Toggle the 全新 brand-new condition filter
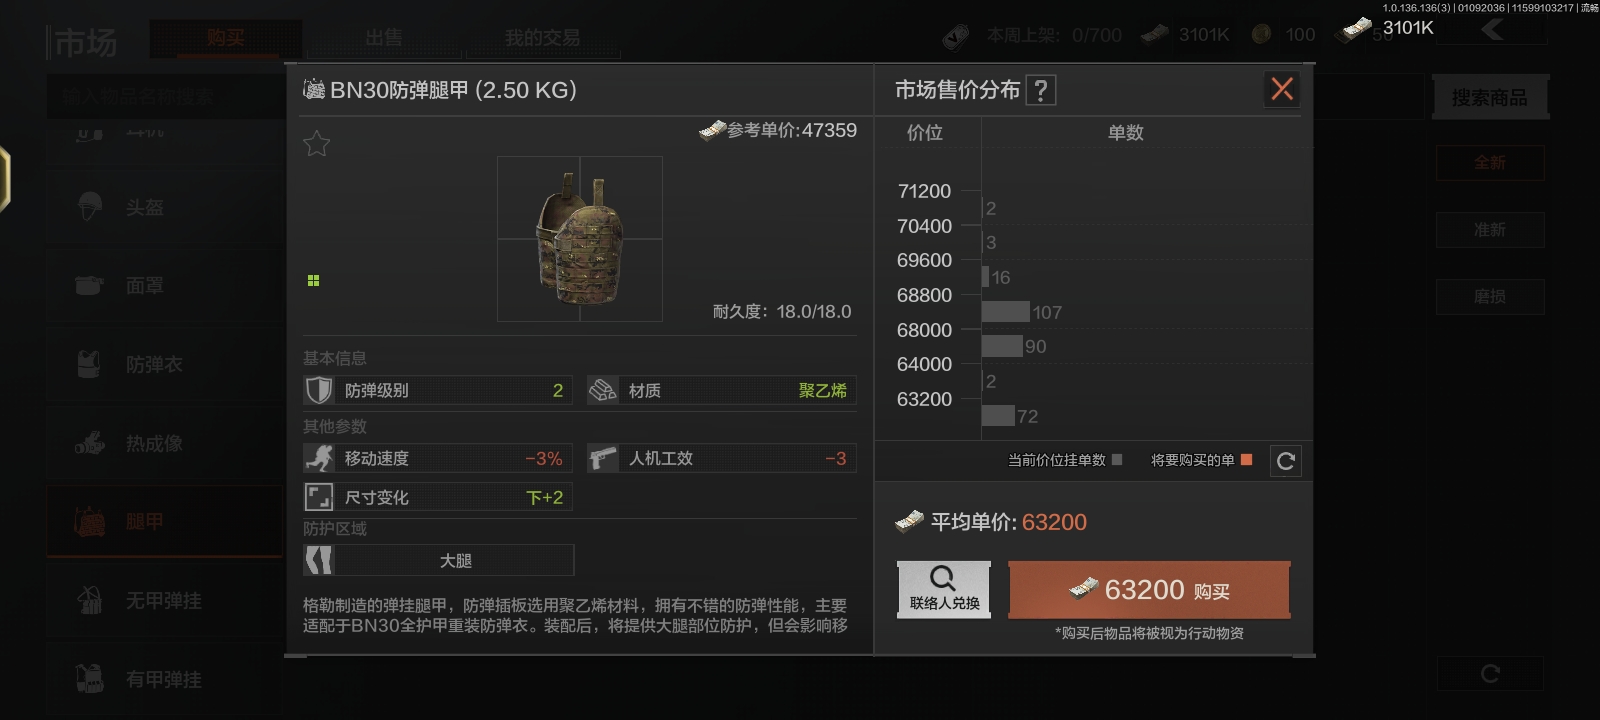Viewport: 1600px width, 720px height. pyautogui.click(x=1490, y=162)
